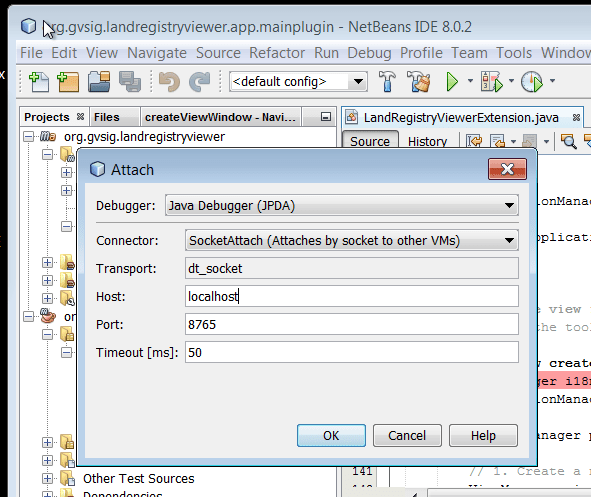Expand the Other Test Sources node
The image size is (591, 497).
[47, 478]
